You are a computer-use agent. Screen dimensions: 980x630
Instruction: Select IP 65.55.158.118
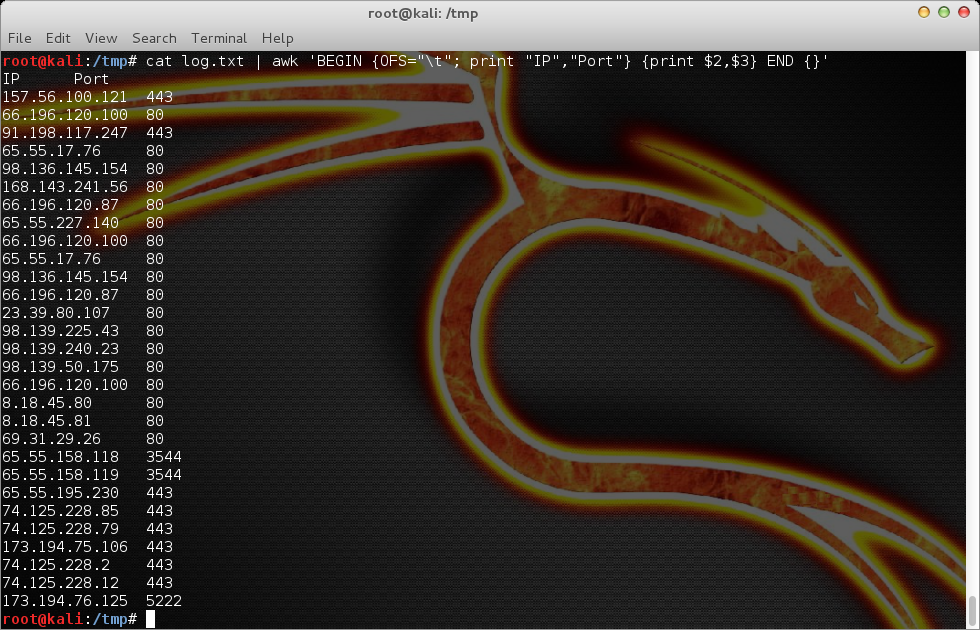coord(60,457)
